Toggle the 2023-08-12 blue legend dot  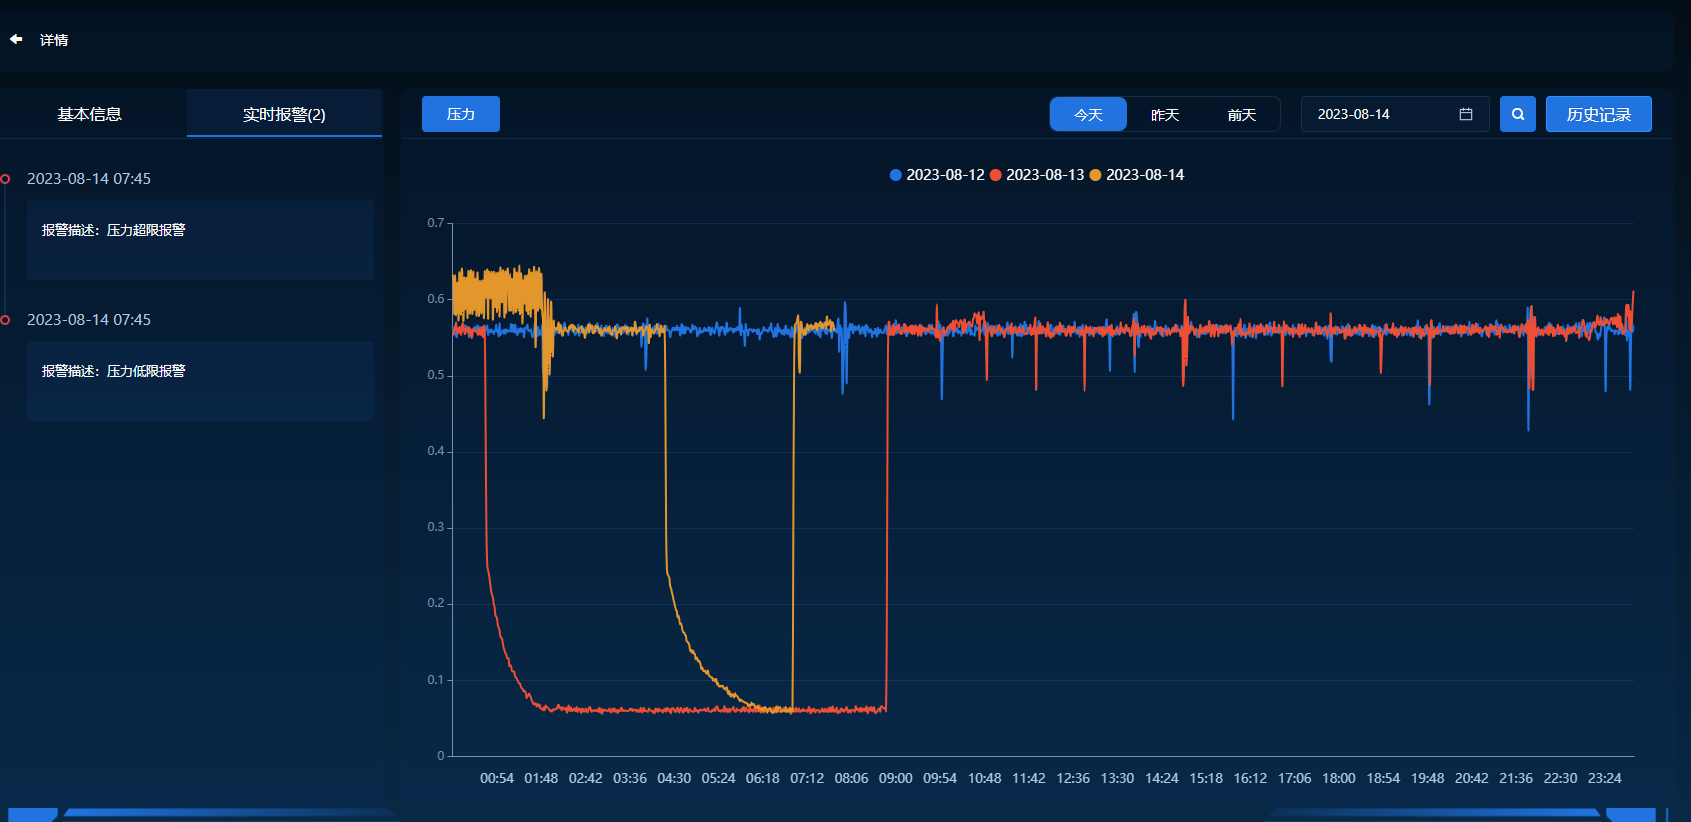point(896,175)
